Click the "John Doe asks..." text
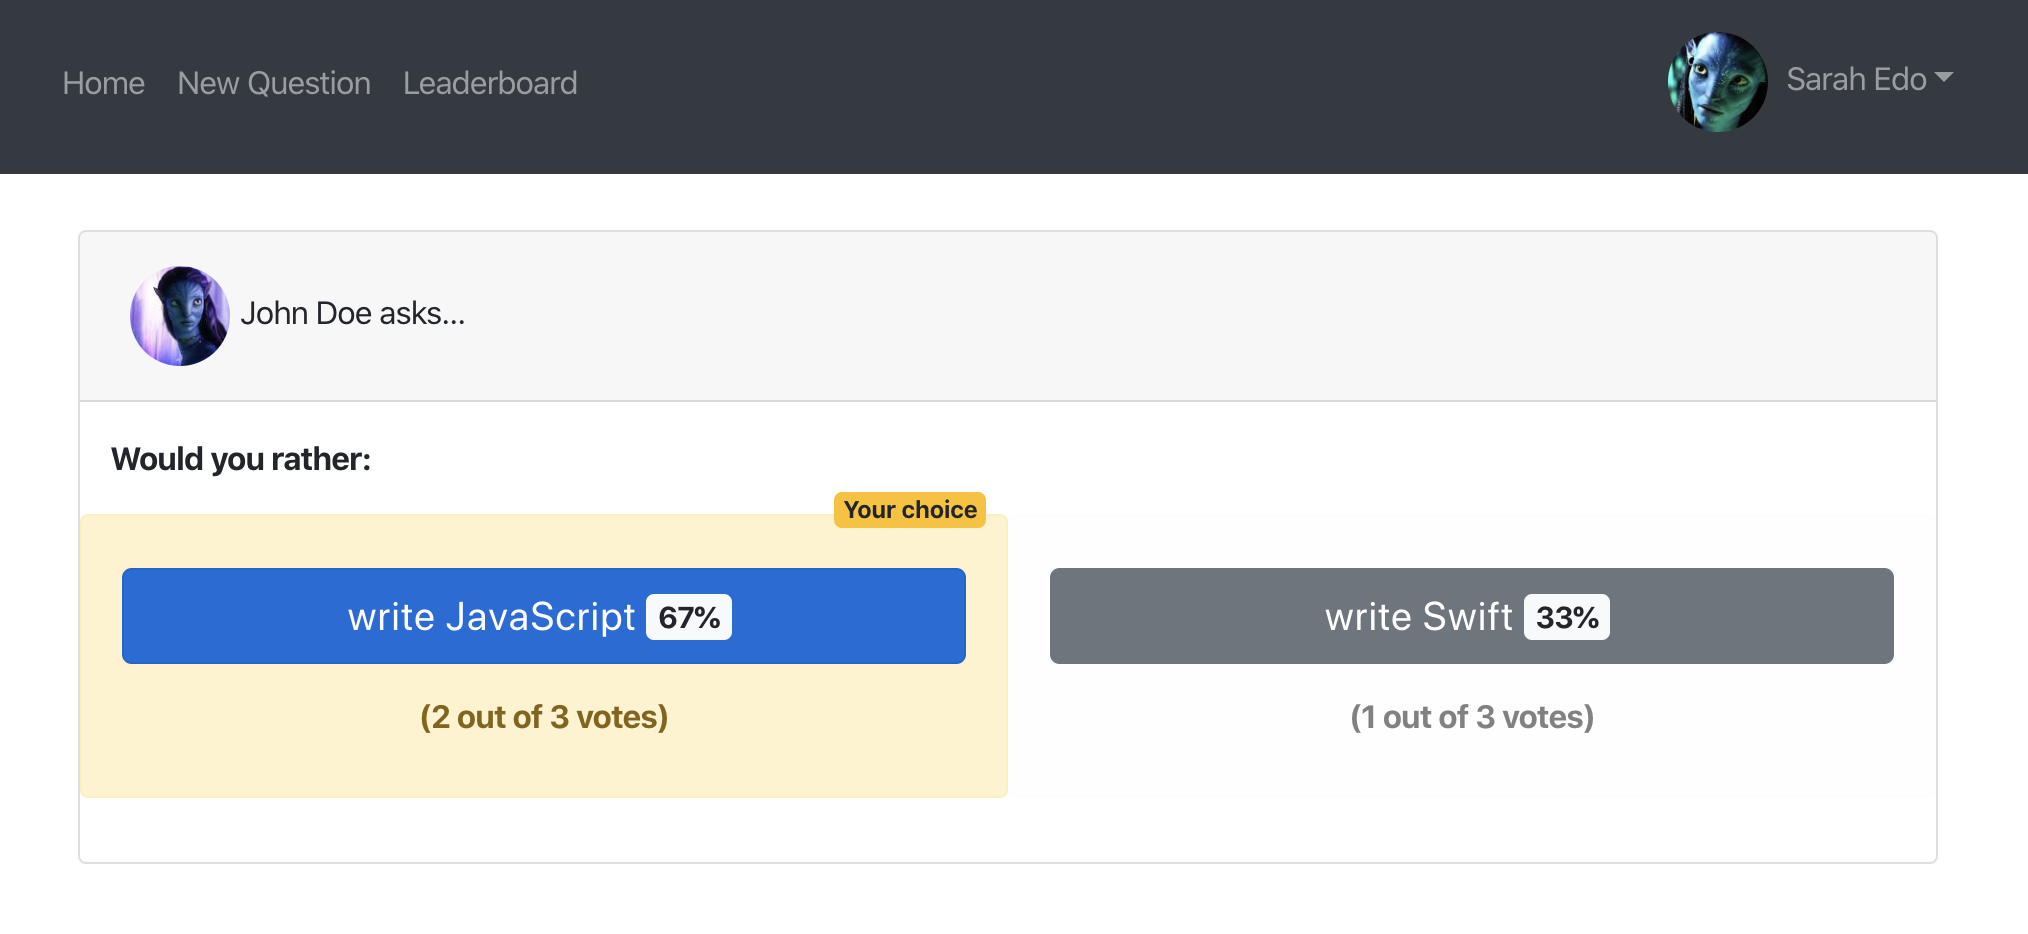Viewport: 2028px width, 934px height. [x=353, y=314]
